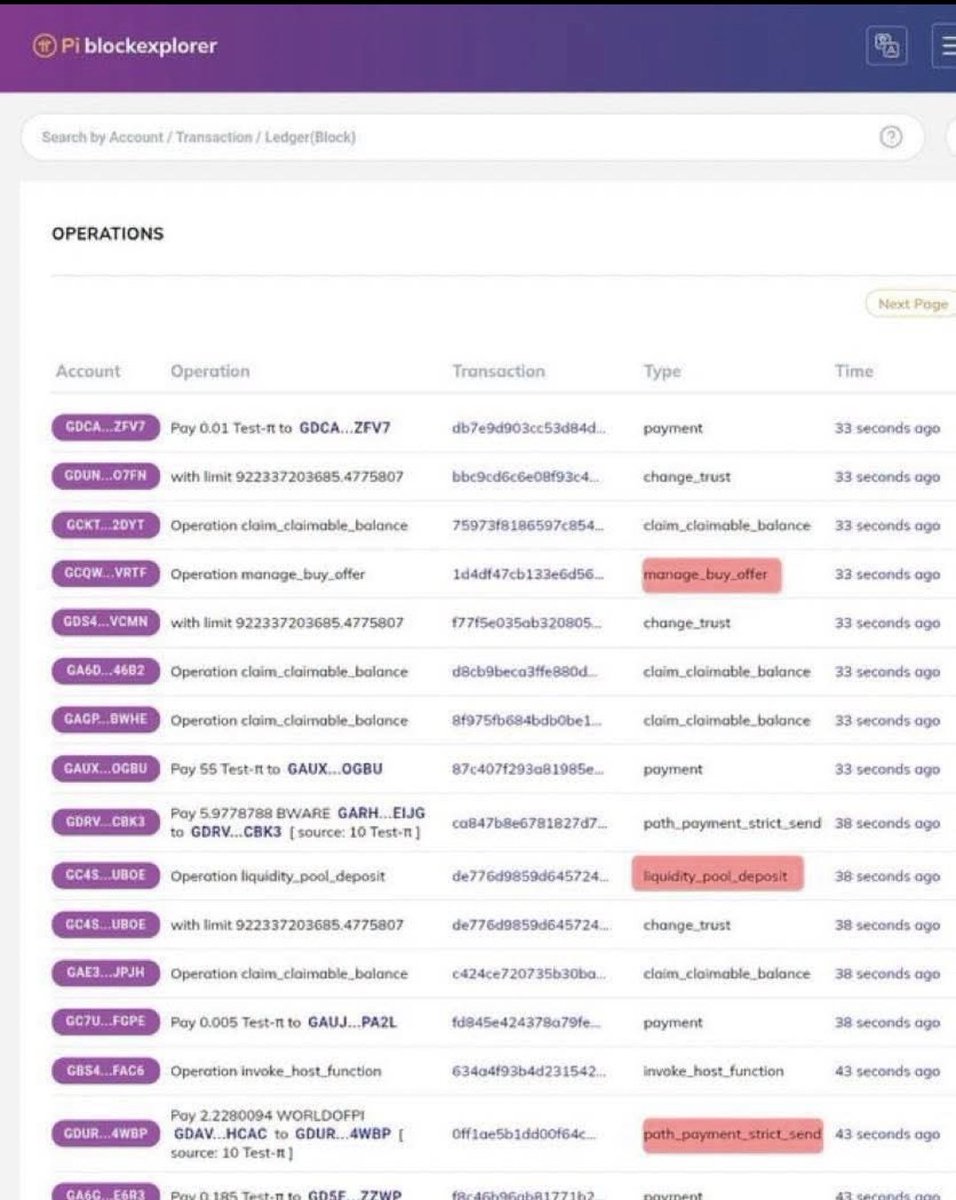956x1200 pixels.
Task: Open transaction fd845e424378a79fe...
Action: coord(527,1023)
